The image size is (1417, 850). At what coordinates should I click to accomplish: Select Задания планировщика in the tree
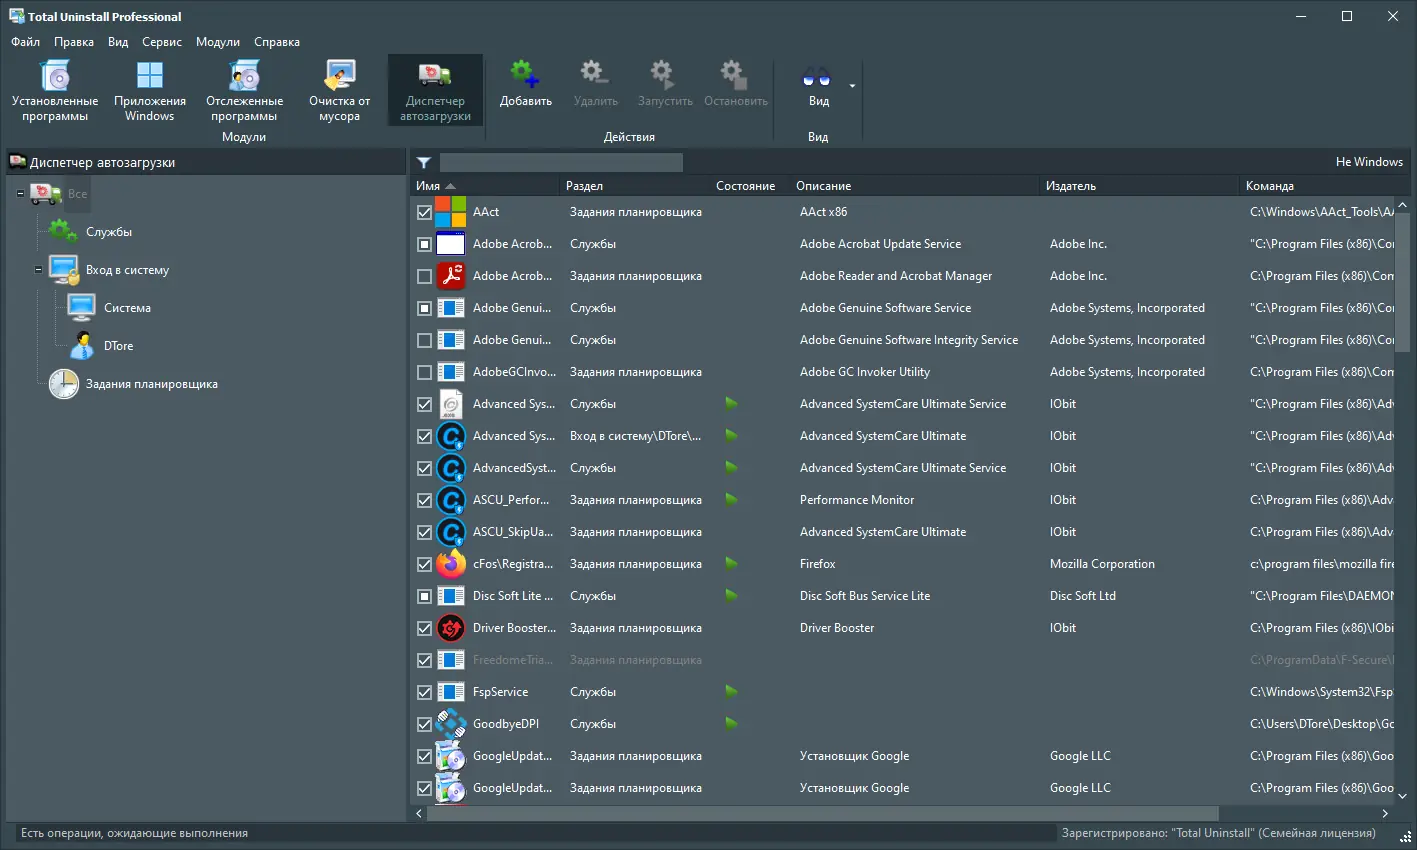151,384
